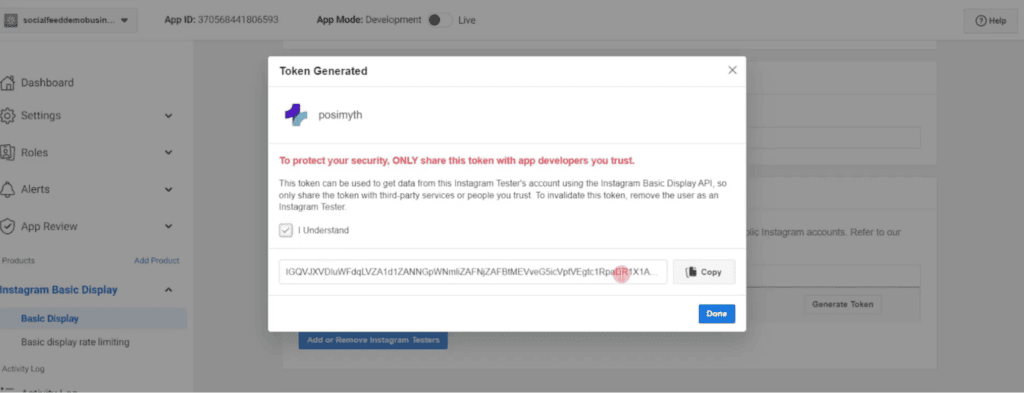
Task: Click the Add Product link
Action: click(157, 260)
